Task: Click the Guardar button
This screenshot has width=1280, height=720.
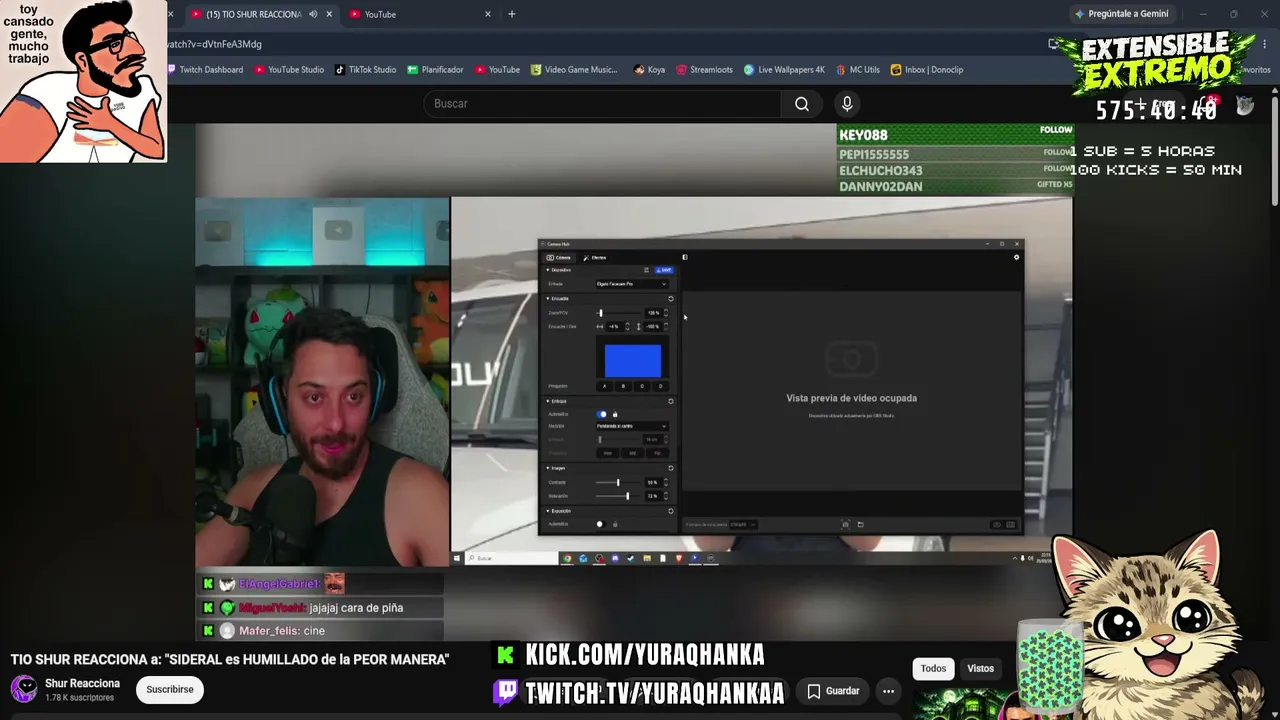Action: pos(833,691)
